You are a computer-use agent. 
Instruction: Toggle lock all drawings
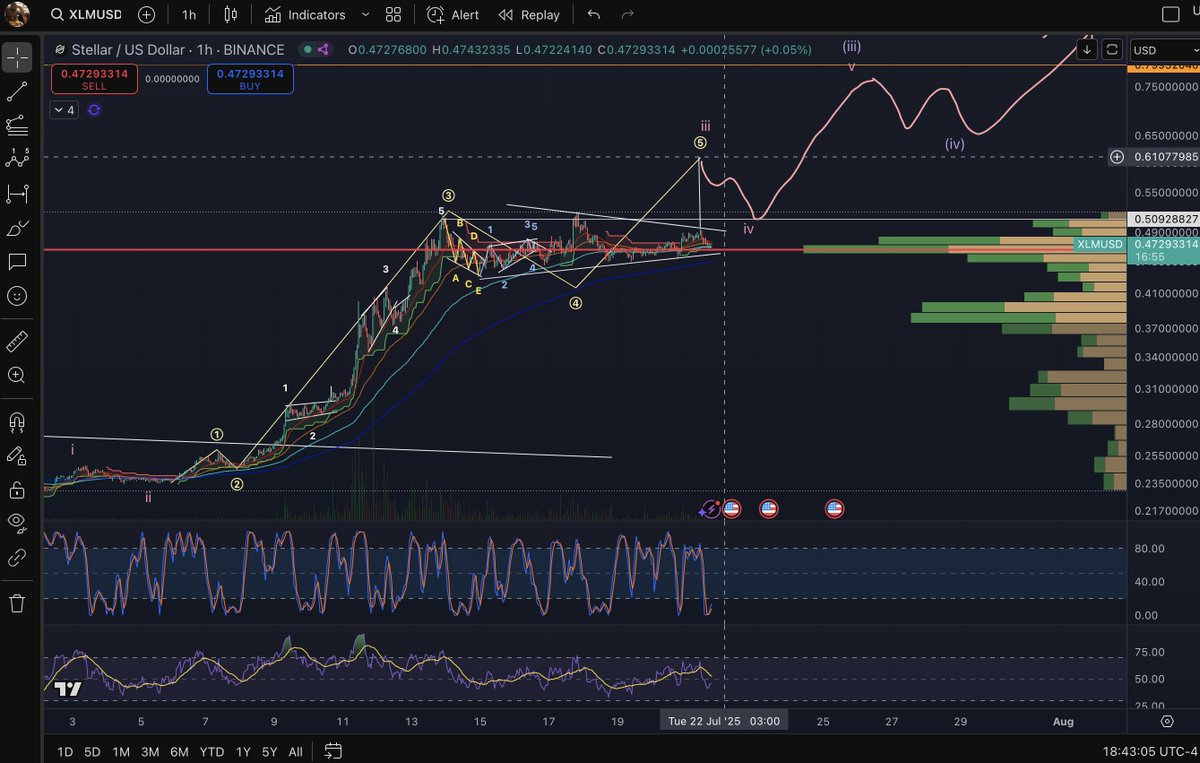17,490
